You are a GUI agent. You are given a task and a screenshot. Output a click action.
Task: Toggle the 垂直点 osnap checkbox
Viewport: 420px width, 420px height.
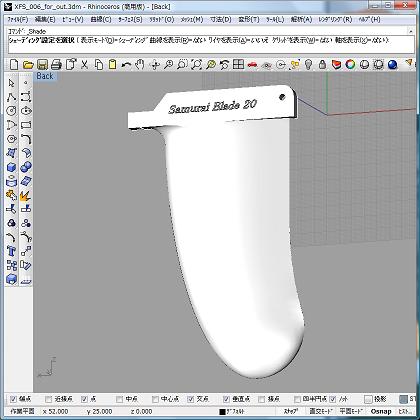(227, 399)
